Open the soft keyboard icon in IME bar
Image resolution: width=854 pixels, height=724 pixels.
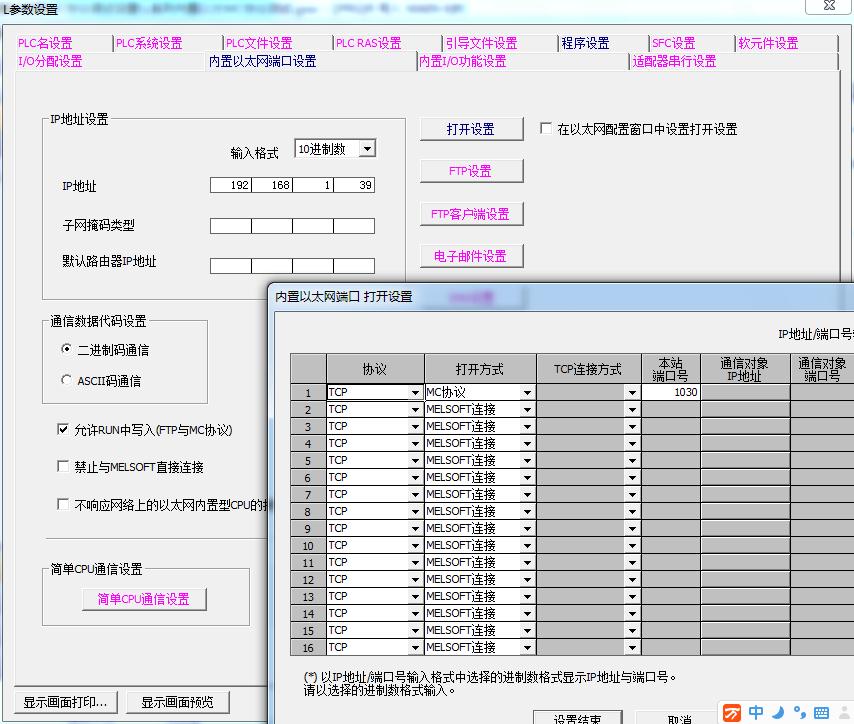[821, 712]
